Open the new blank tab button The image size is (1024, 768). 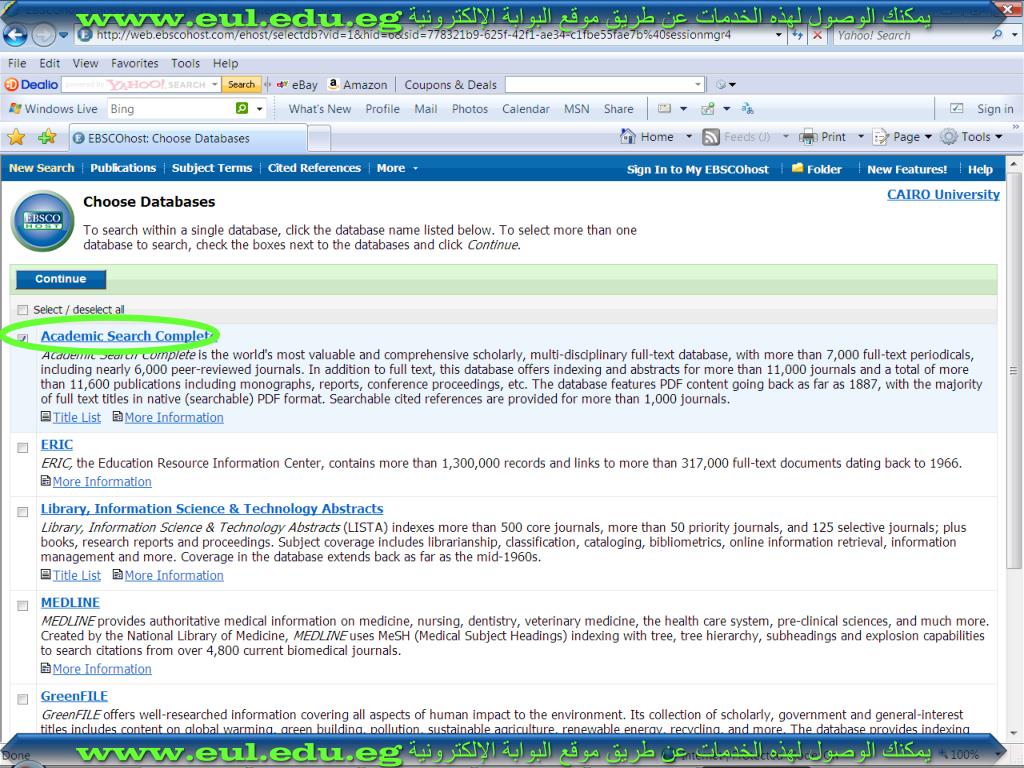[x=319, y=138]
